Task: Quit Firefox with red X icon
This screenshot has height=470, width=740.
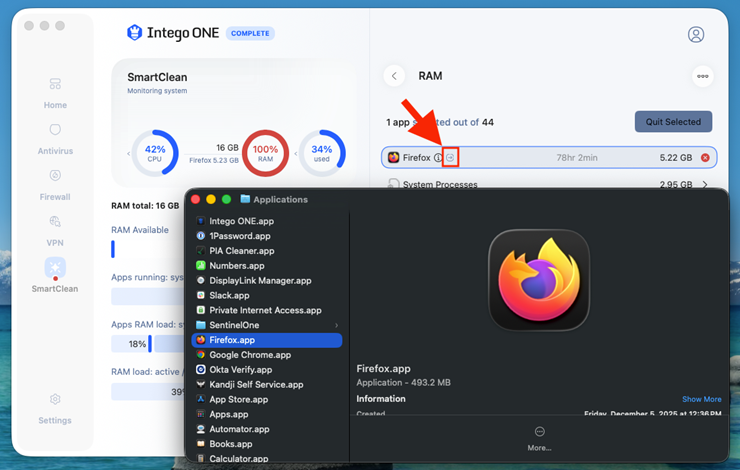Action: tap(705, 158)
